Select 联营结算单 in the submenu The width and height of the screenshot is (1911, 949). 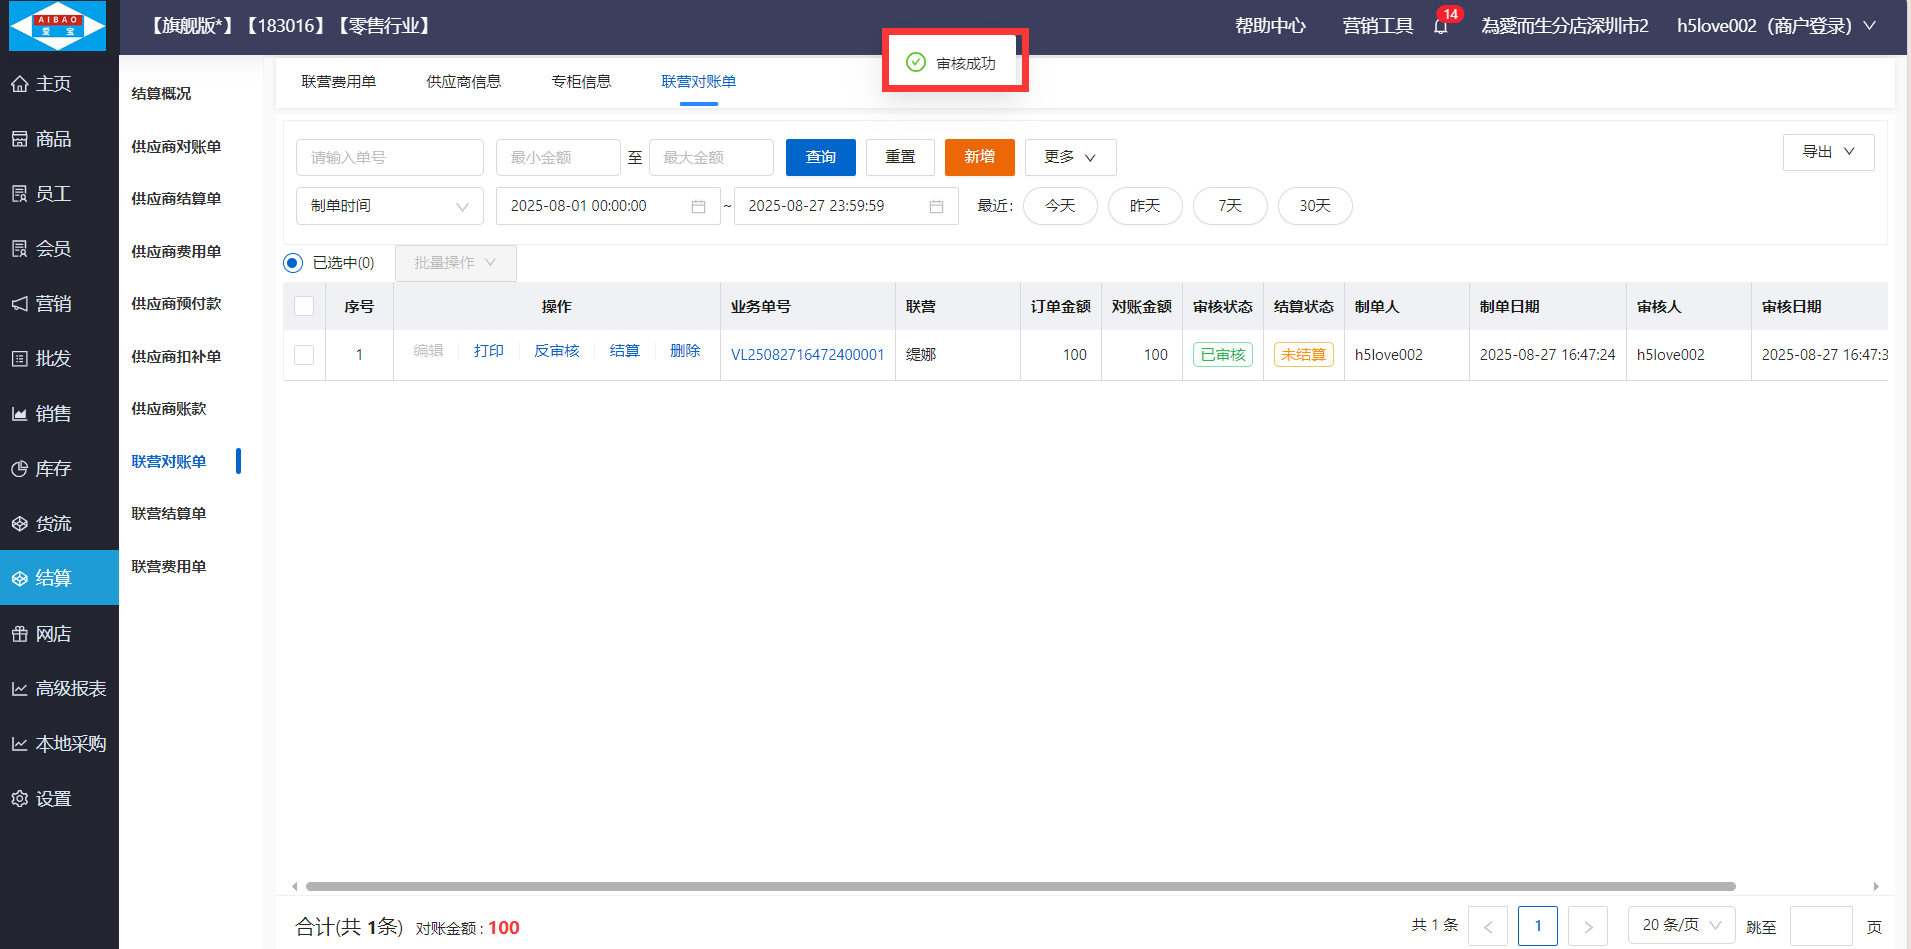click(168, 514)
